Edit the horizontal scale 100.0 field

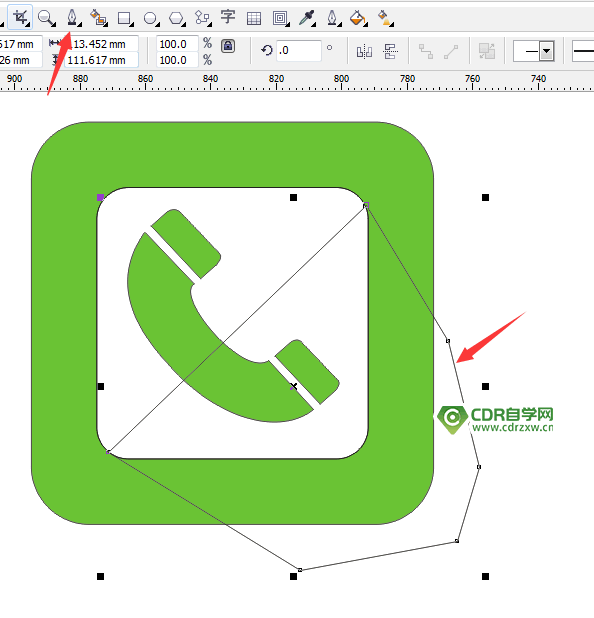pos(177,44)
